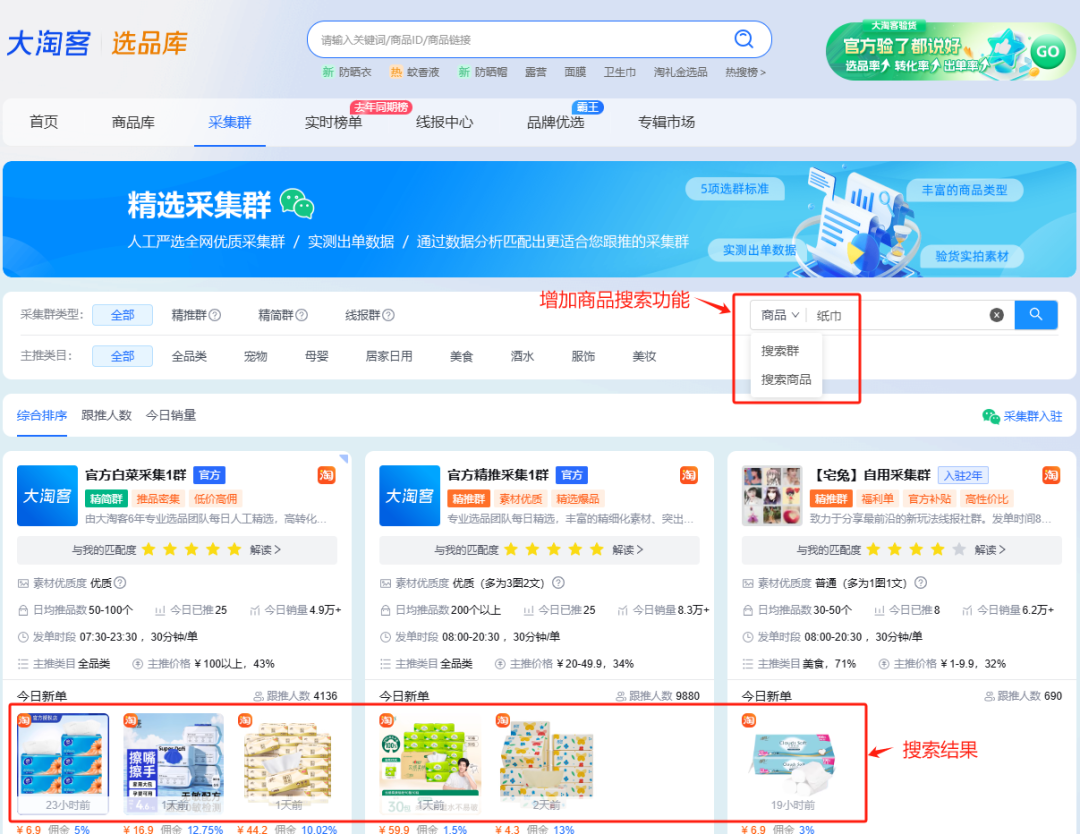Image resolution: width=1080 pixels, height=834 pixels.
Task: Click hot keyword 防晒帽
Action: (x=490, y=72)
